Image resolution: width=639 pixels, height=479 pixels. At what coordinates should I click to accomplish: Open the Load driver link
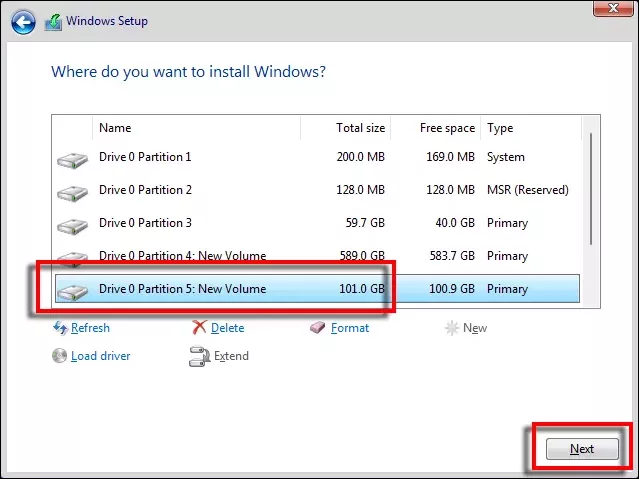point(100,356)
